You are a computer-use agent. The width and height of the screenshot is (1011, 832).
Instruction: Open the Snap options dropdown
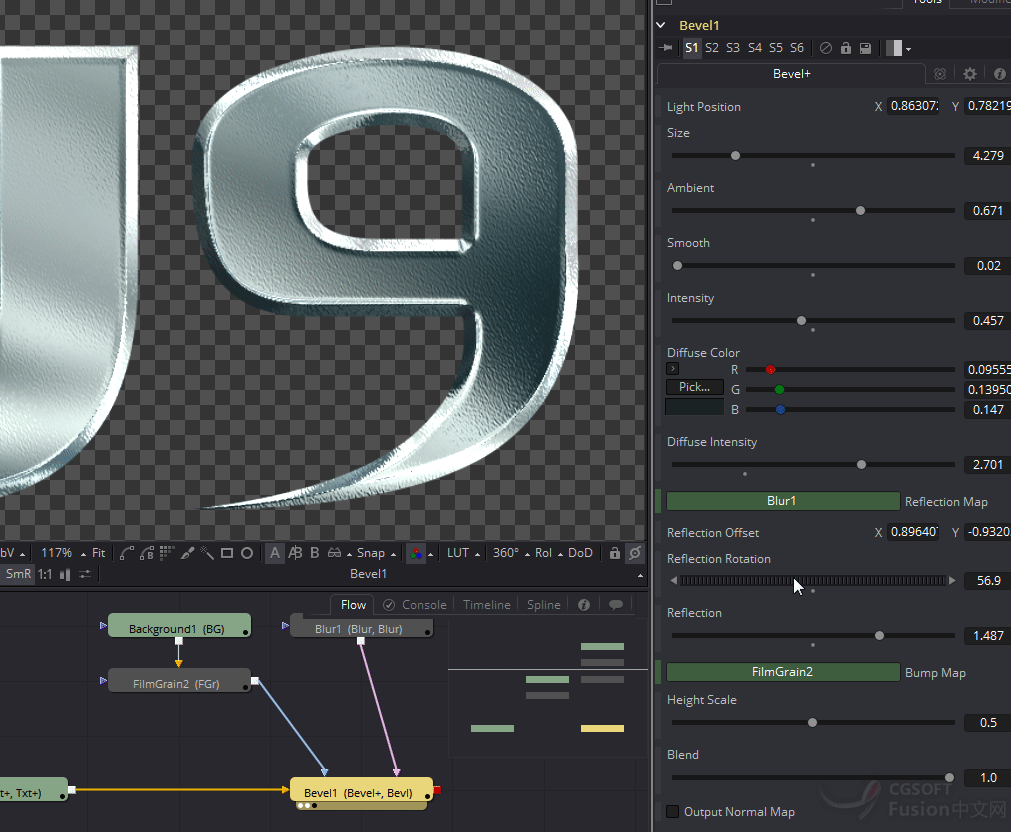(x=377, y=553)
